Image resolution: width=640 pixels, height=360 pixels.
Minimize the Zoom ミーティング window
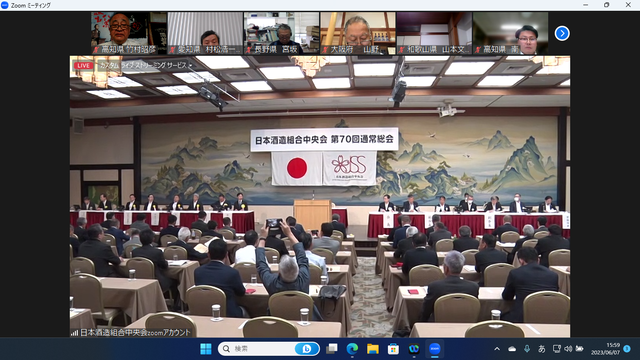[586, 5]
